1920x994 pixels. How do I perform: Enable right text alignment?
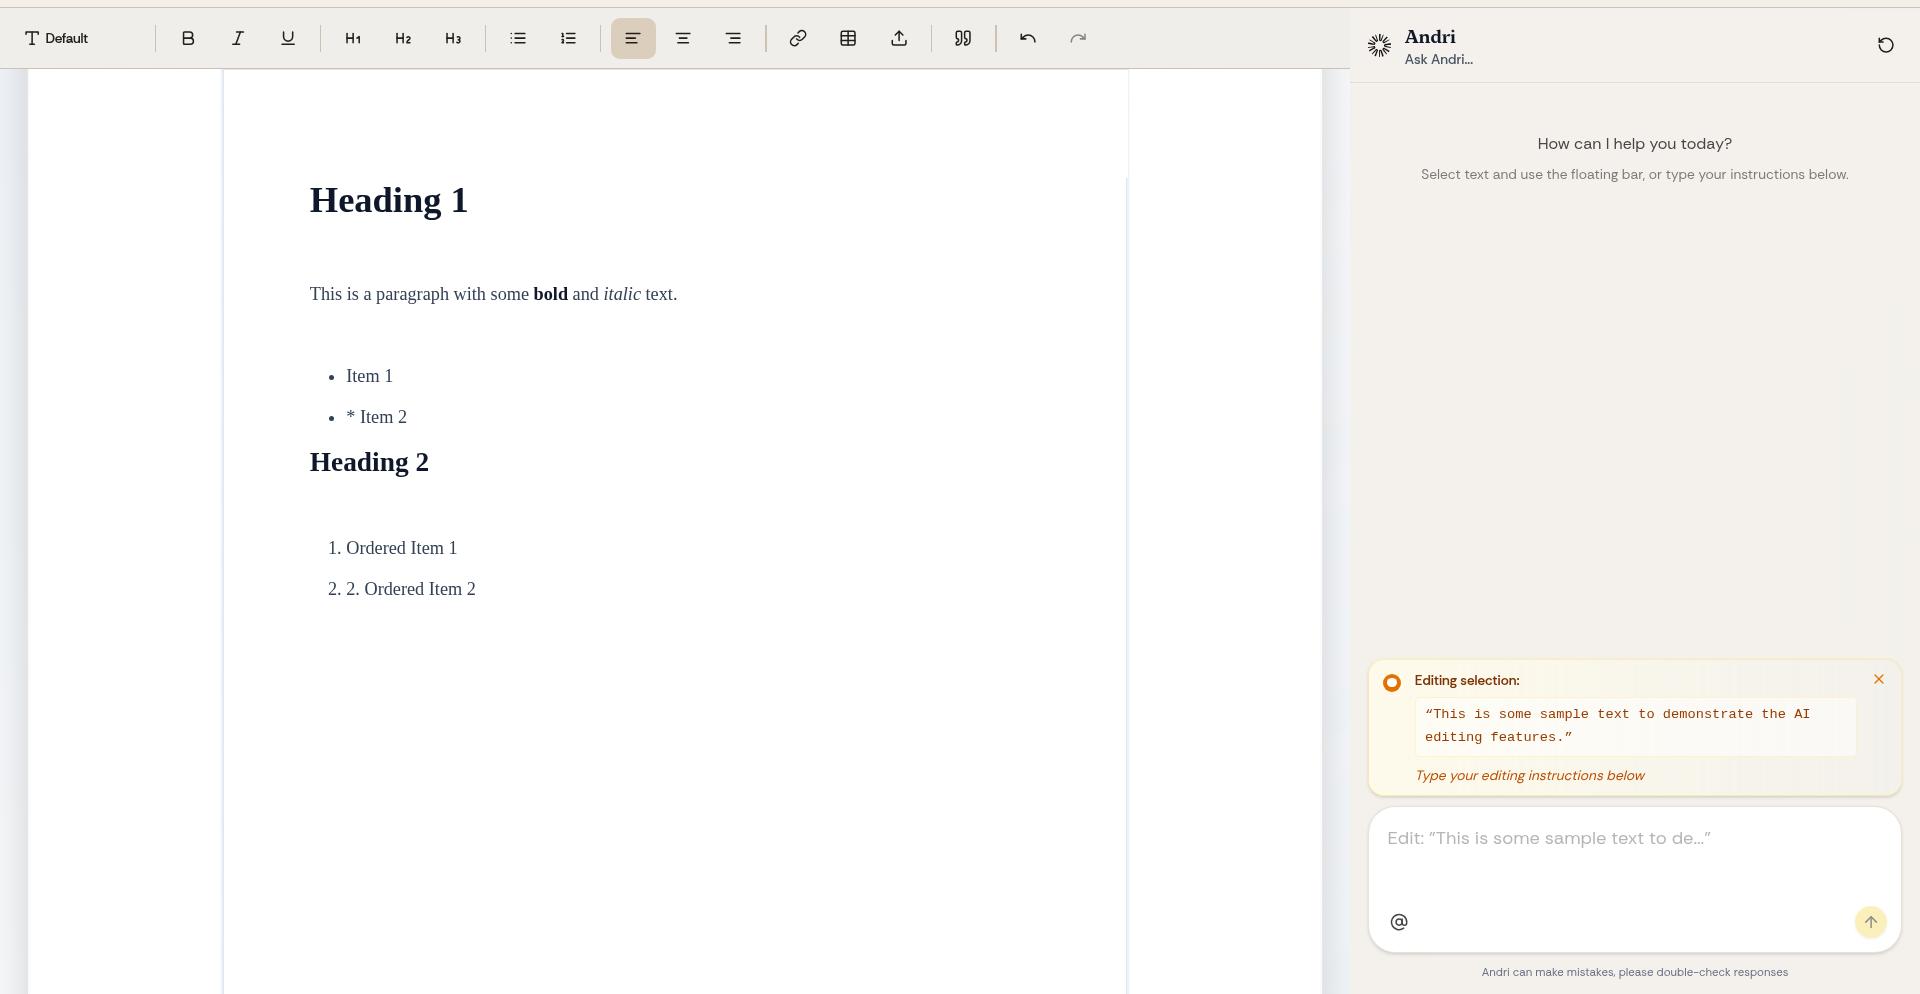(733, 38)
